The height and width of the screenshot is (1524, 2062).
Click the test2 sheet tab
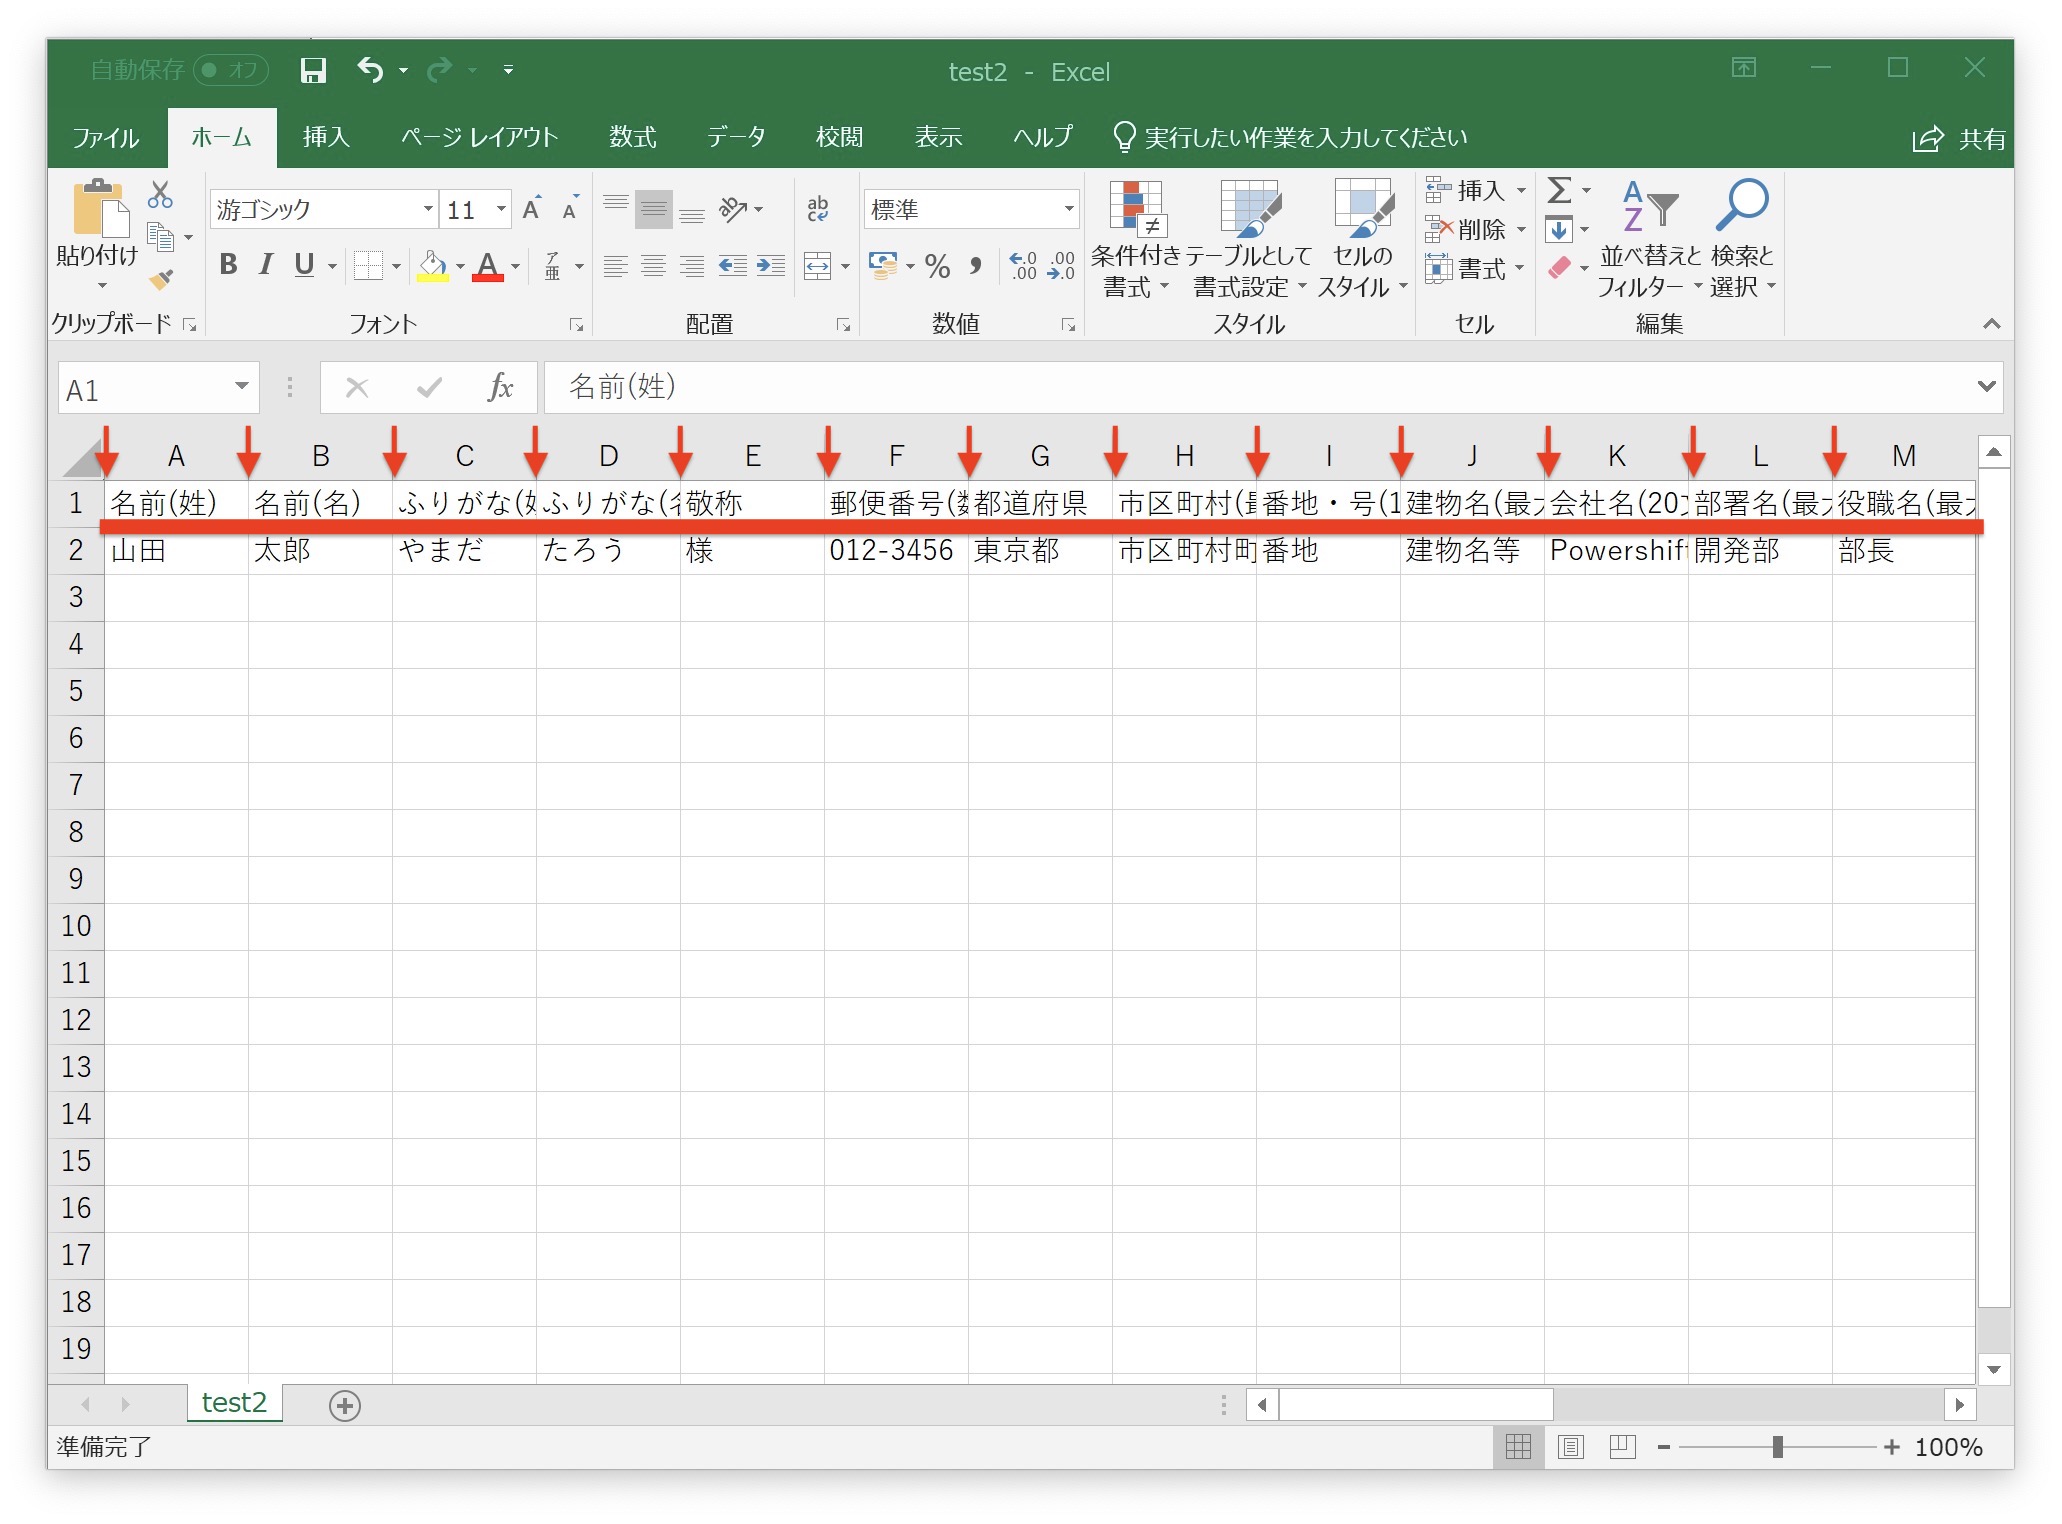234,1402
